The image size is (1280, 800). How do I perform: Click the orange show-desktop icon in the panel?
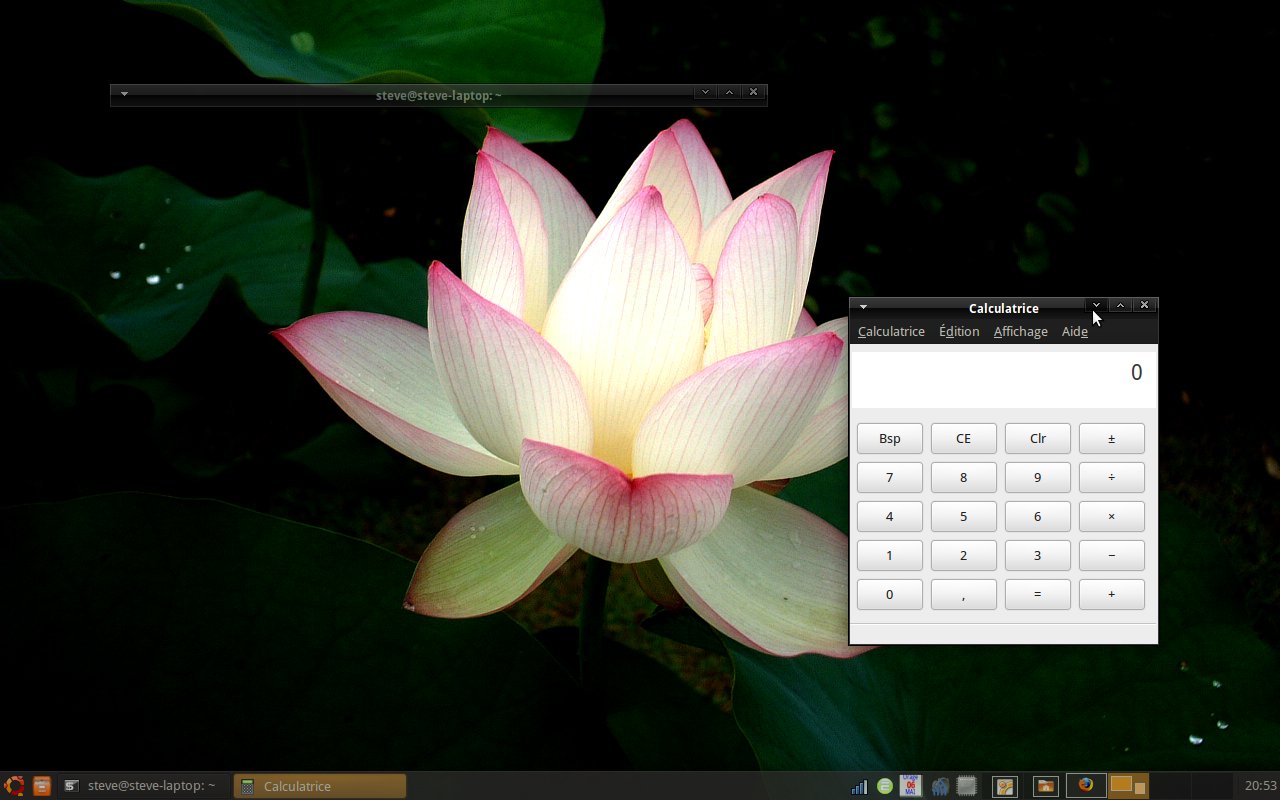(x=41, y=786)
